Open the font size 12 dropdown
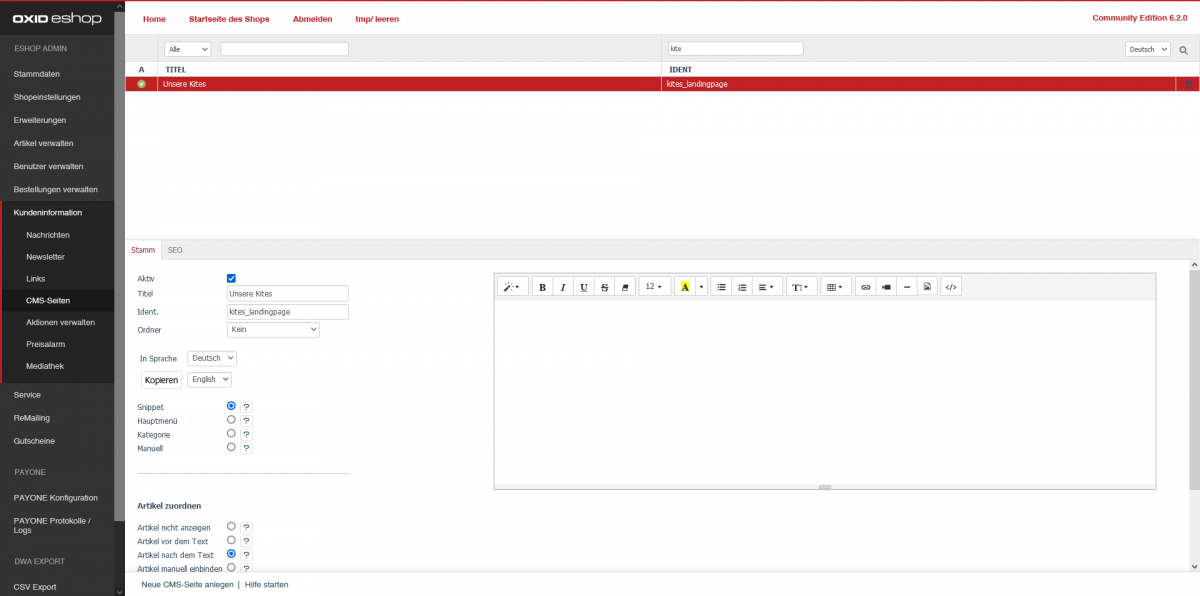1200x596 pixels. pos(654,287)
